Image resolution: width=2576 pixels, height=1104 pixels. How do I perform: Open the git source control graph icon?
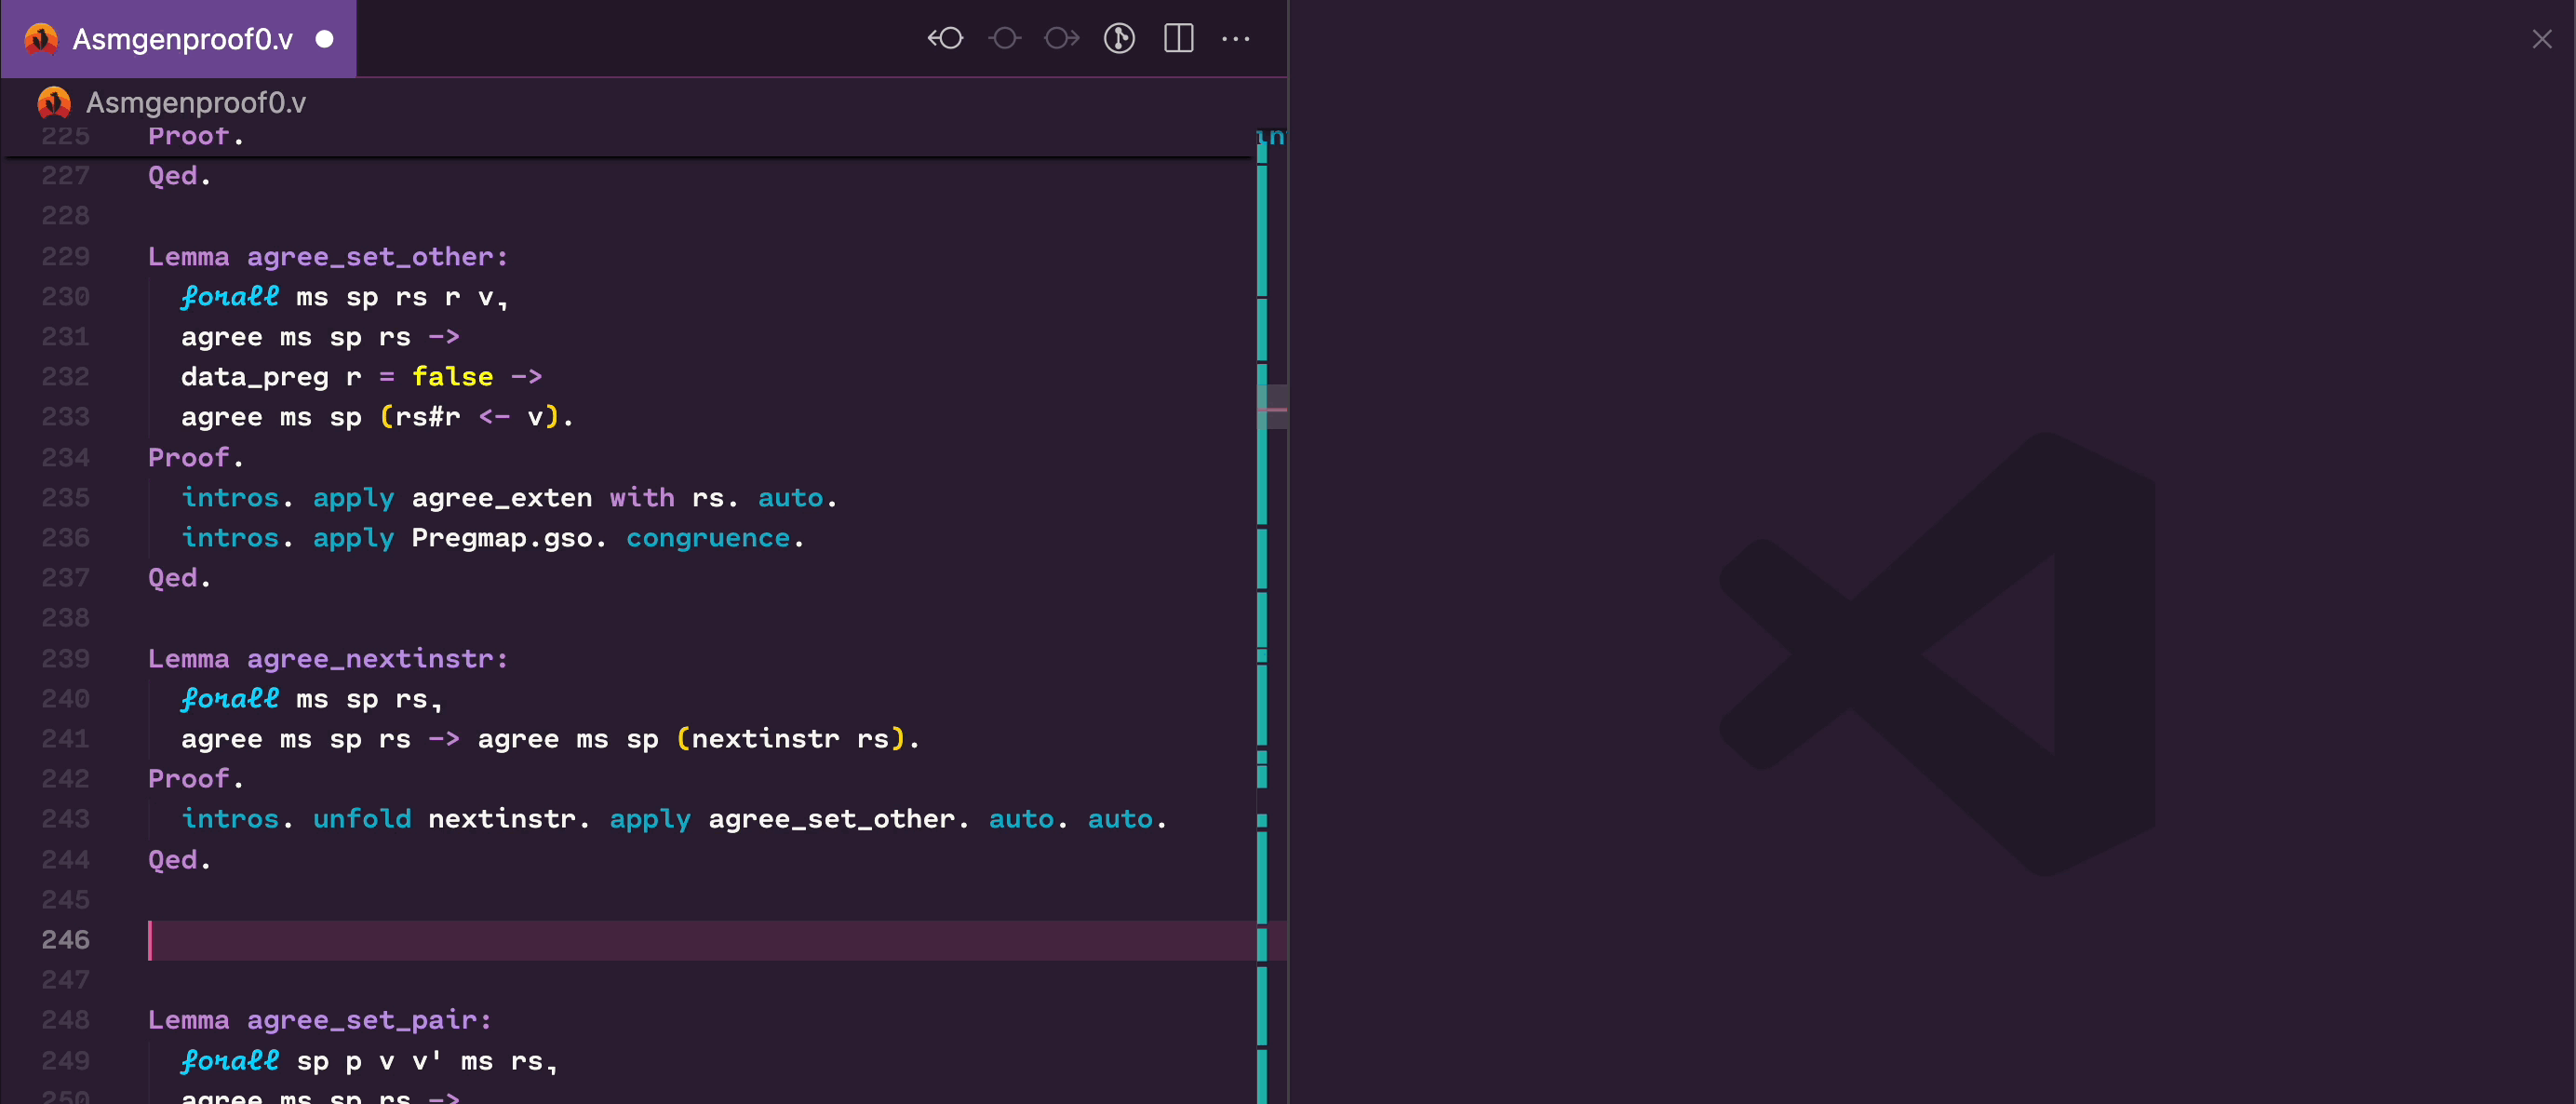1119,39
